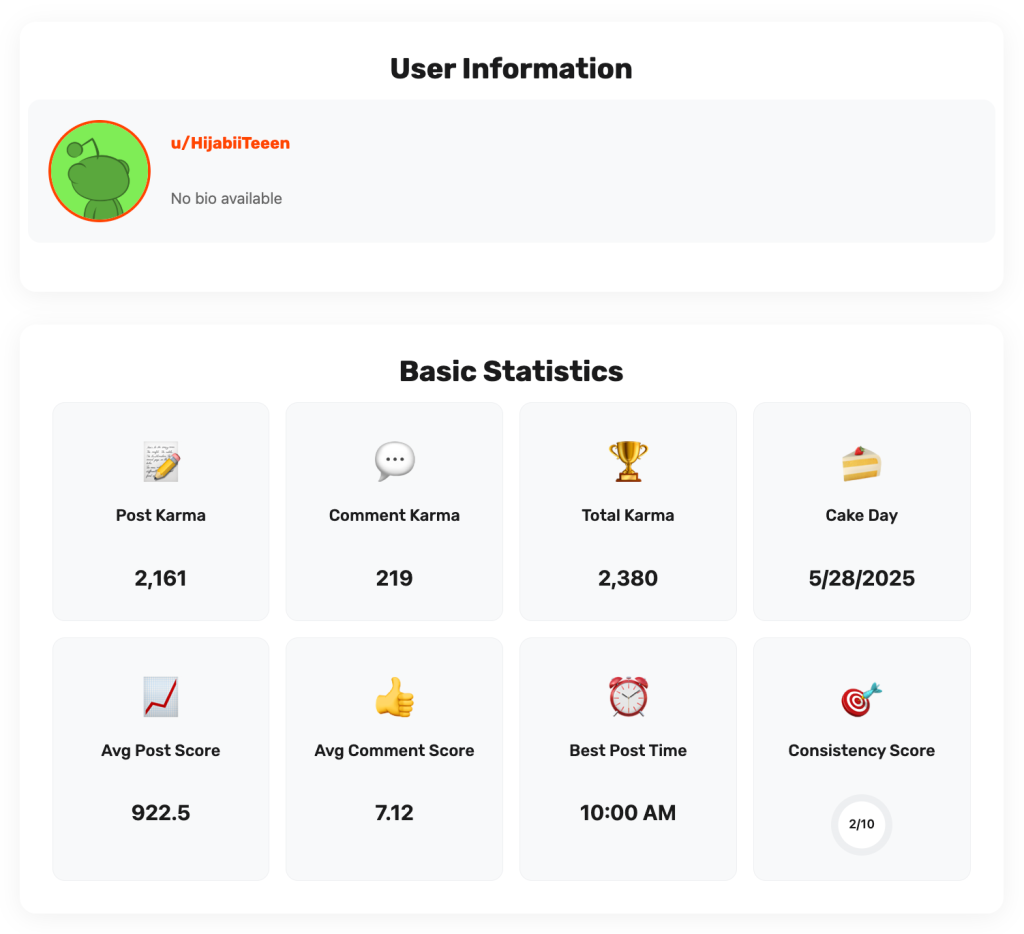This screenshot has width=1024, height=934.
Task: Click the memo pencil Post Karma icon
Action: tap(161, 463)
